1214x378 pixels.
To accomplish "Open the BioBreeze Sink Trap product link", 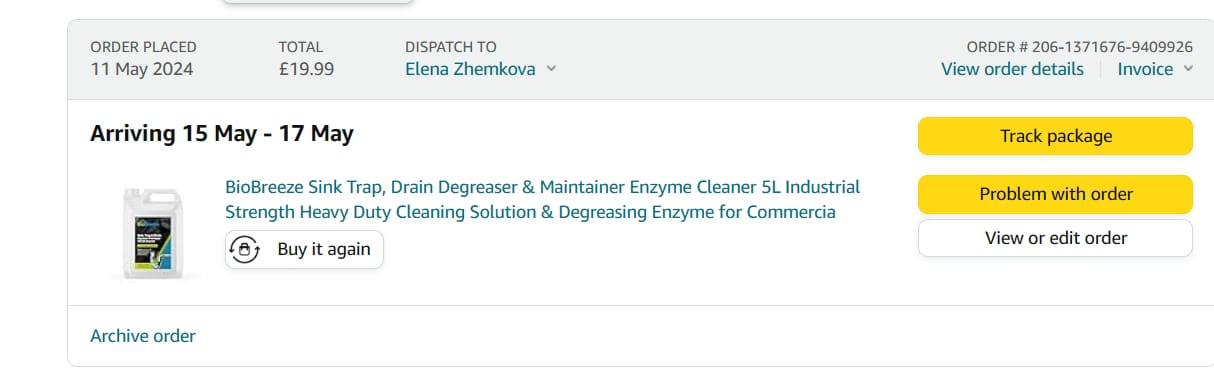I will [542, 199].
